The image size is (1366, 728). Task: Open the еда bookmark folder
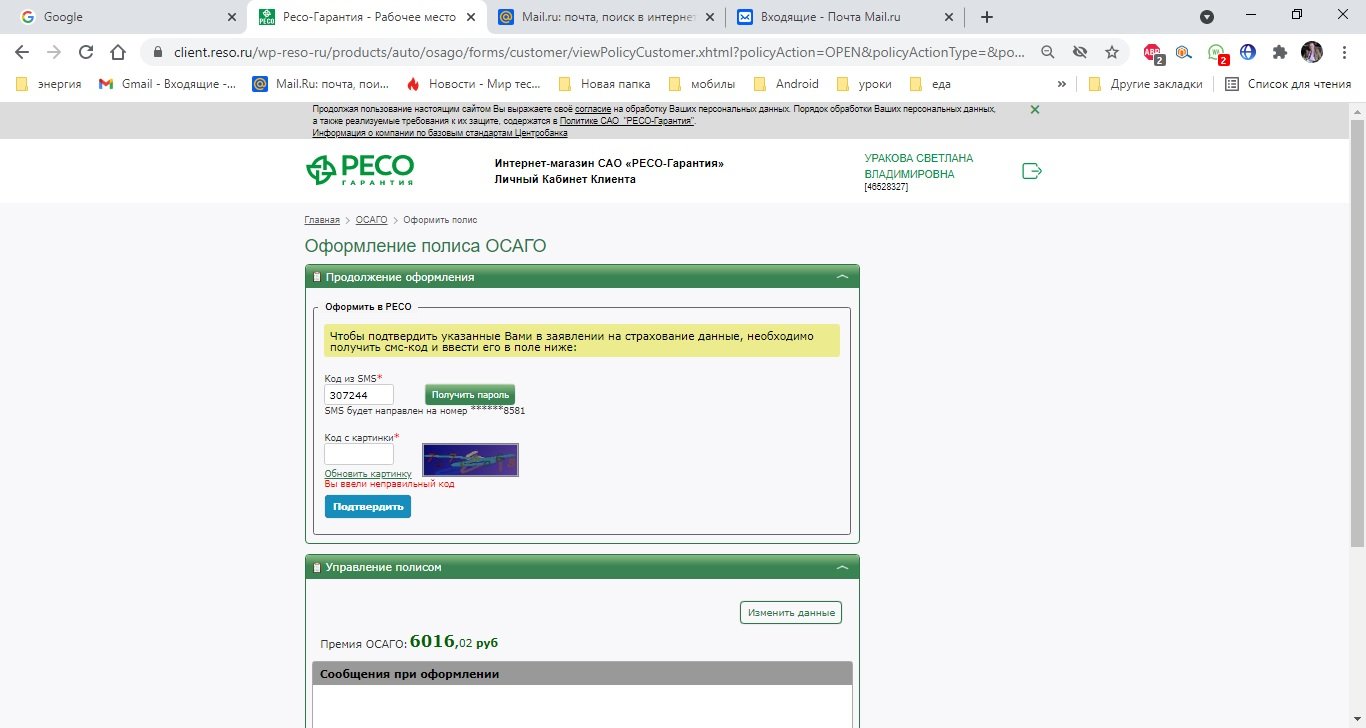point(929,84)
